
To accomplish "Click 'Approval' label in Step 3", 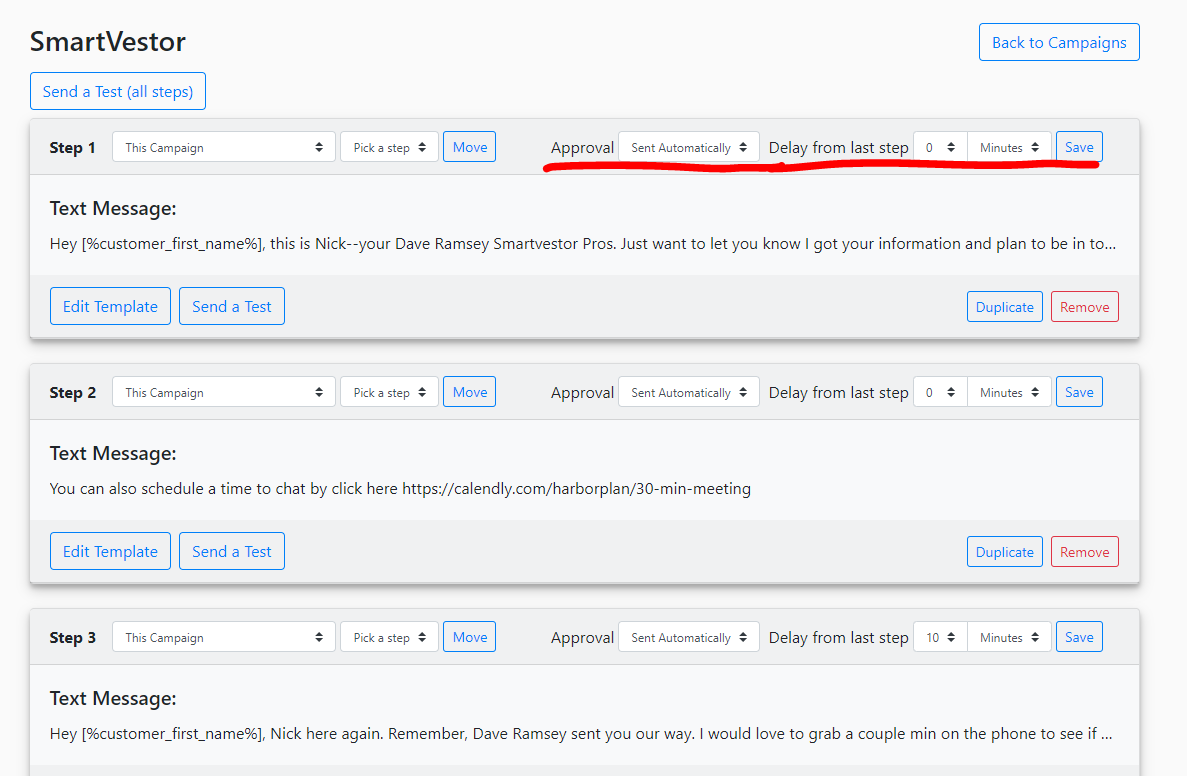I will coord(582,638).
